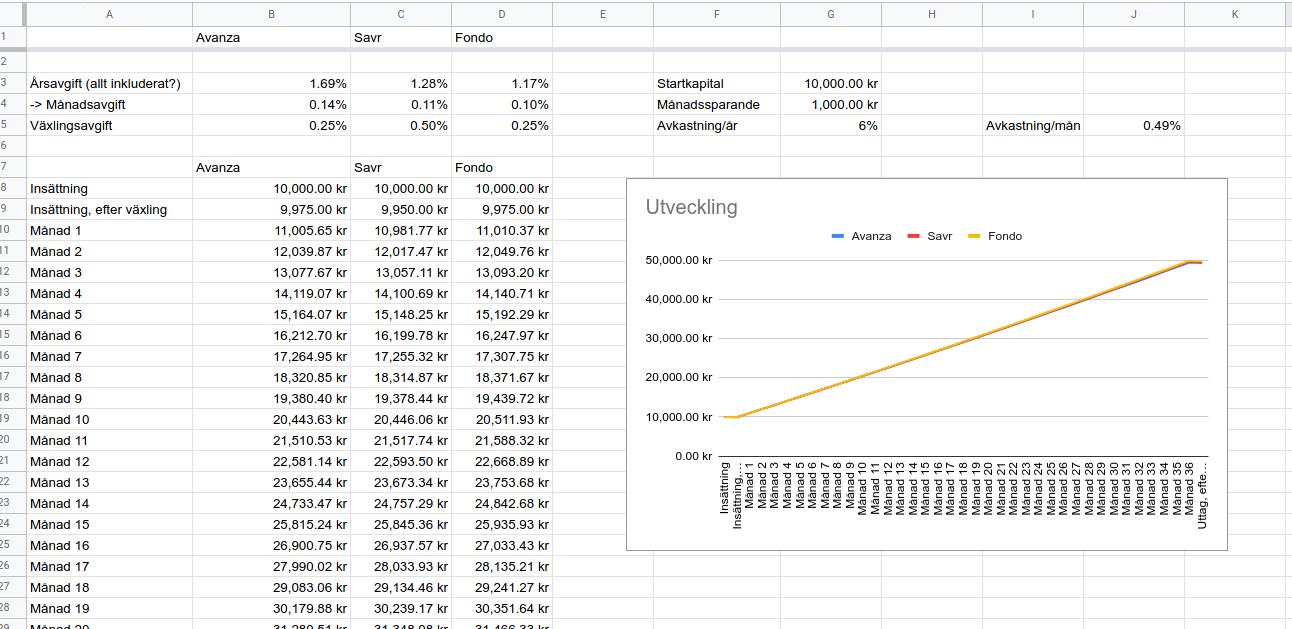Screen dimensions: 1292x629
Task: Select the 'Insättning, efter växling' label cell
Action: point(108,210)
